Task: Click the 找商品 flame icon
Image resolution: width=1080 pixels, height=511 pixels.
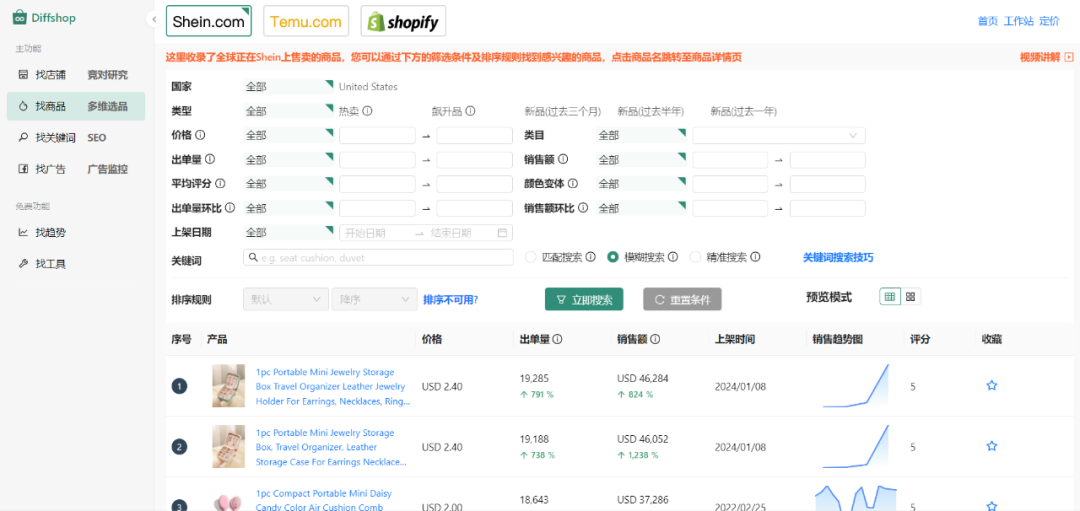Action: 23,106
